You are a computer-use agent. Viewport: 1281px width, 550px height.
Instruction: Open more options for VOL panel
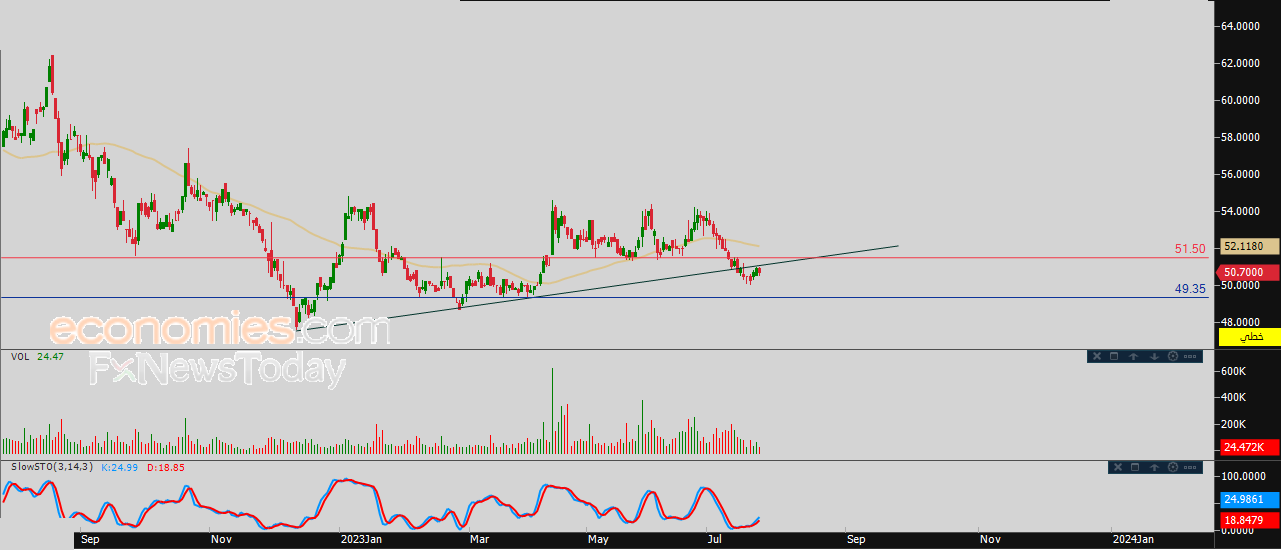[x=1190, y=356]
